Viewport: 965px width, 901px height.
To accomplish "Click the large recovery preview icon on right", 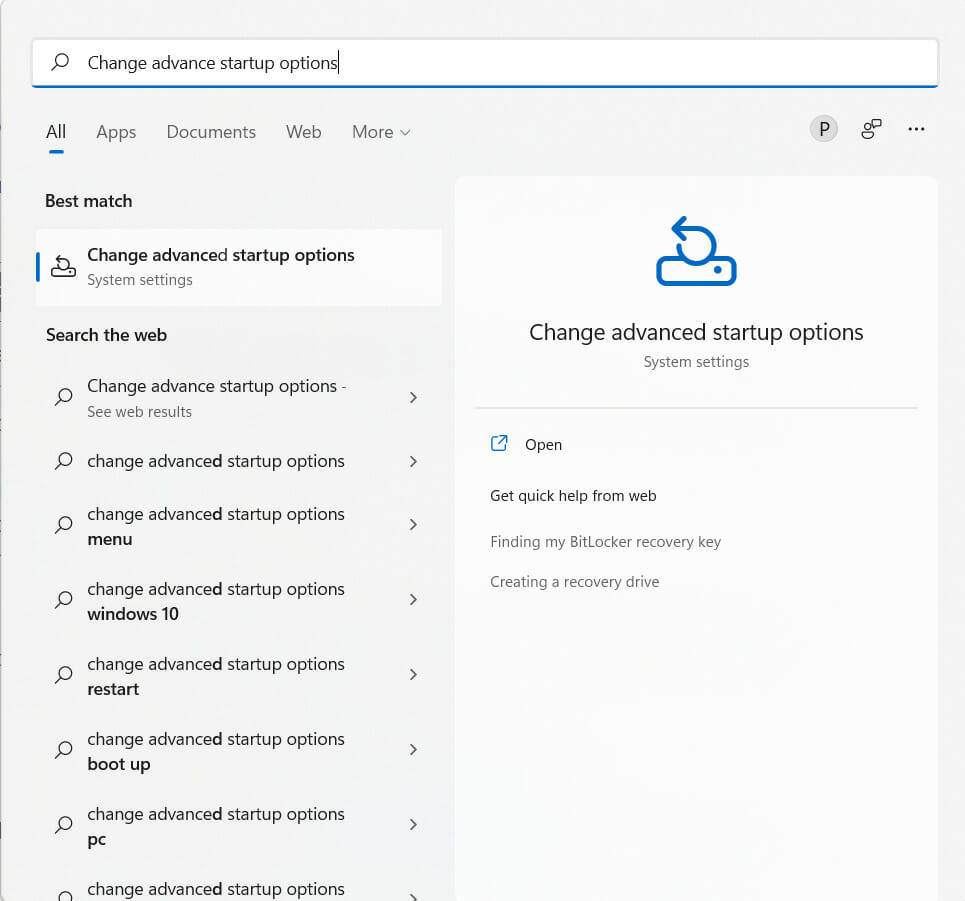I will tap(695, 251).
